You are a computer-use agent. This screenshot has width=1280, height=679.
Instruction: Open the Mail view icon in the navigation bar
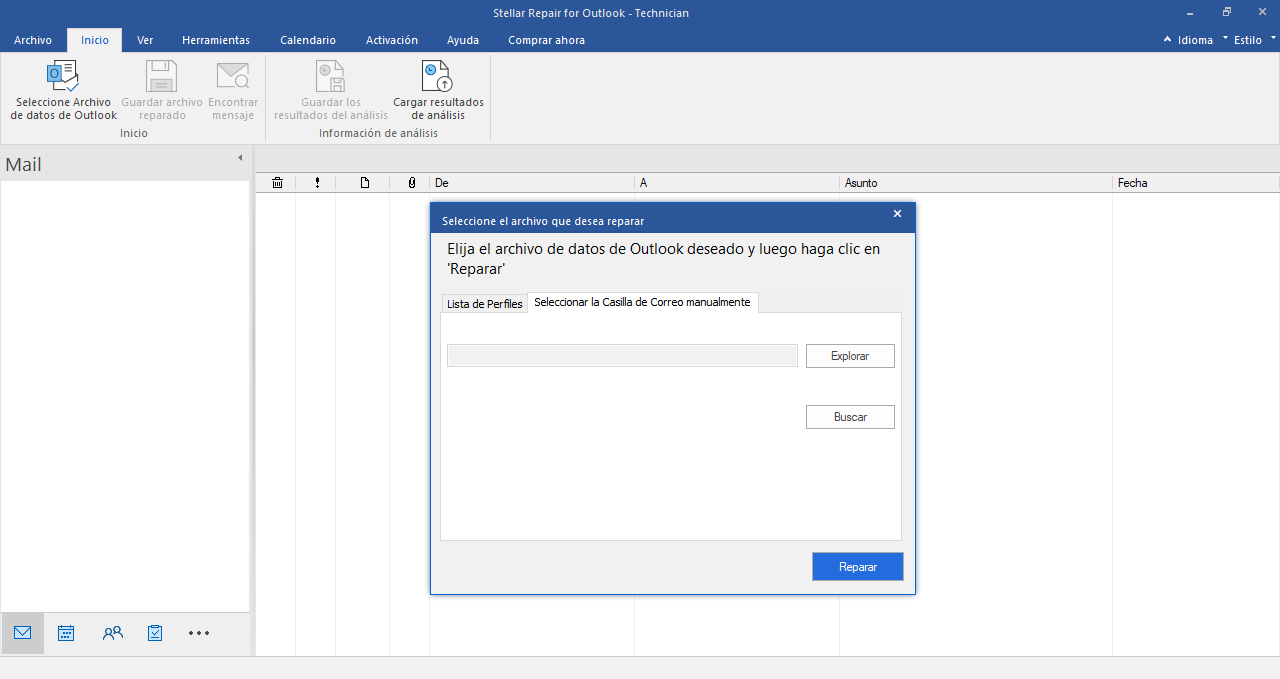(x=22, y=633)
